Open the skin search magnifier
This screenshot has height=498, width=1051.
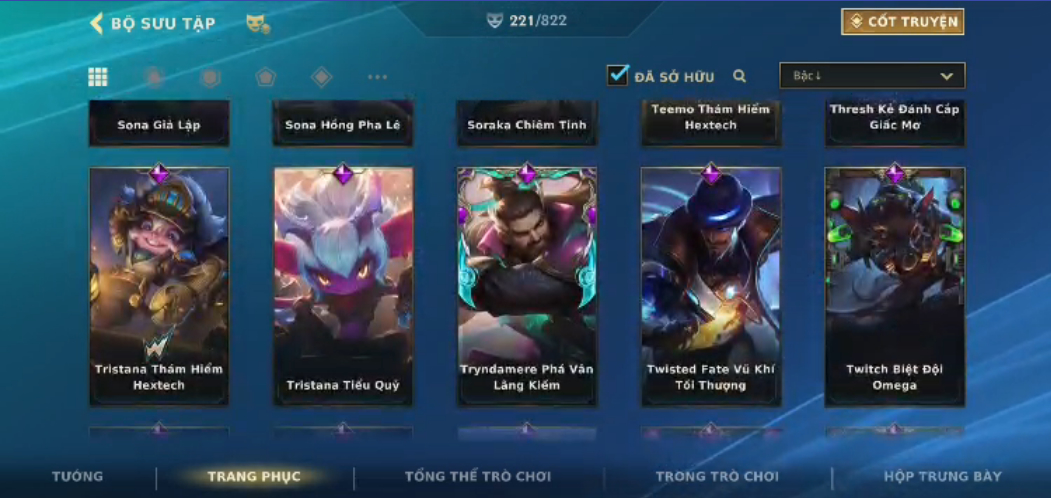(739, 76)
